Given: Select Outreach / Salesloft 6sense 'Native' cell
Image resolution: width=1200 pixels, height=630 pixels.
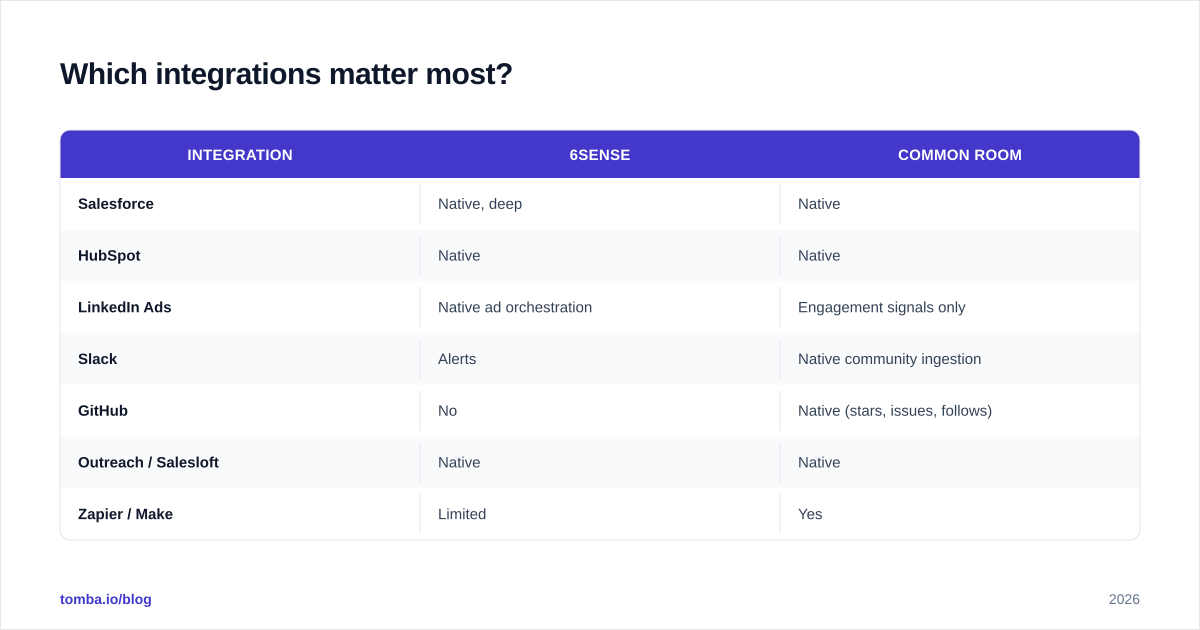Looking at the screenshot, I should pyautogui.click(x=600, y=463).
